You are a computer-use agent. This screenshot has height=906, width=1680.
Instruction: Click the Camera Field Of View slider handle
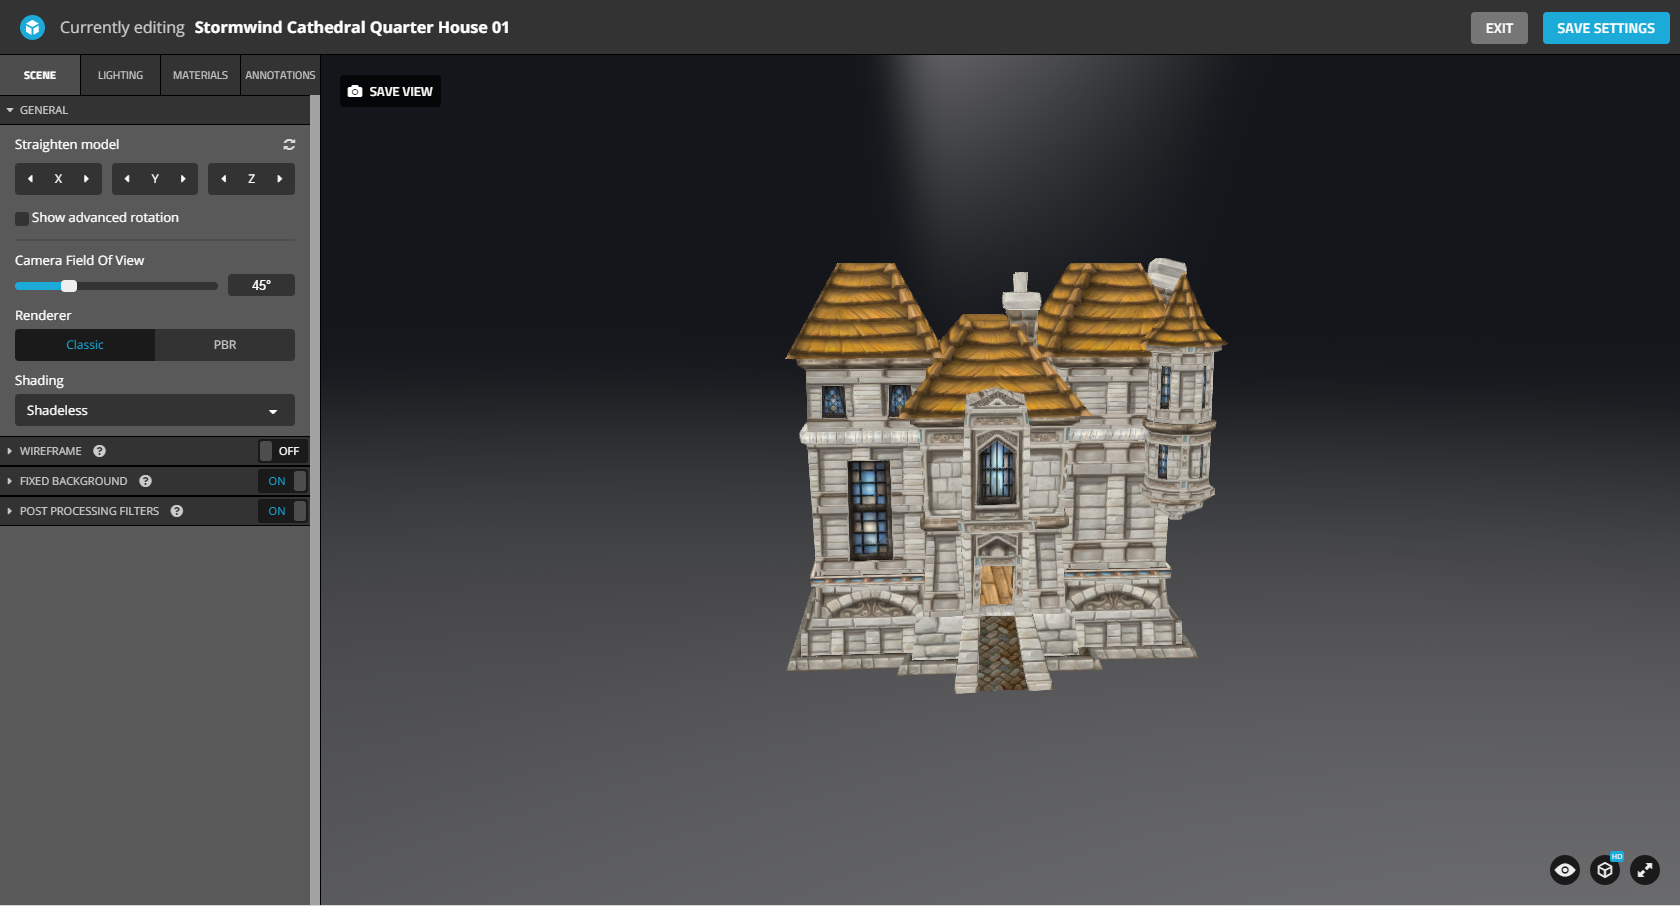[69, 286]
